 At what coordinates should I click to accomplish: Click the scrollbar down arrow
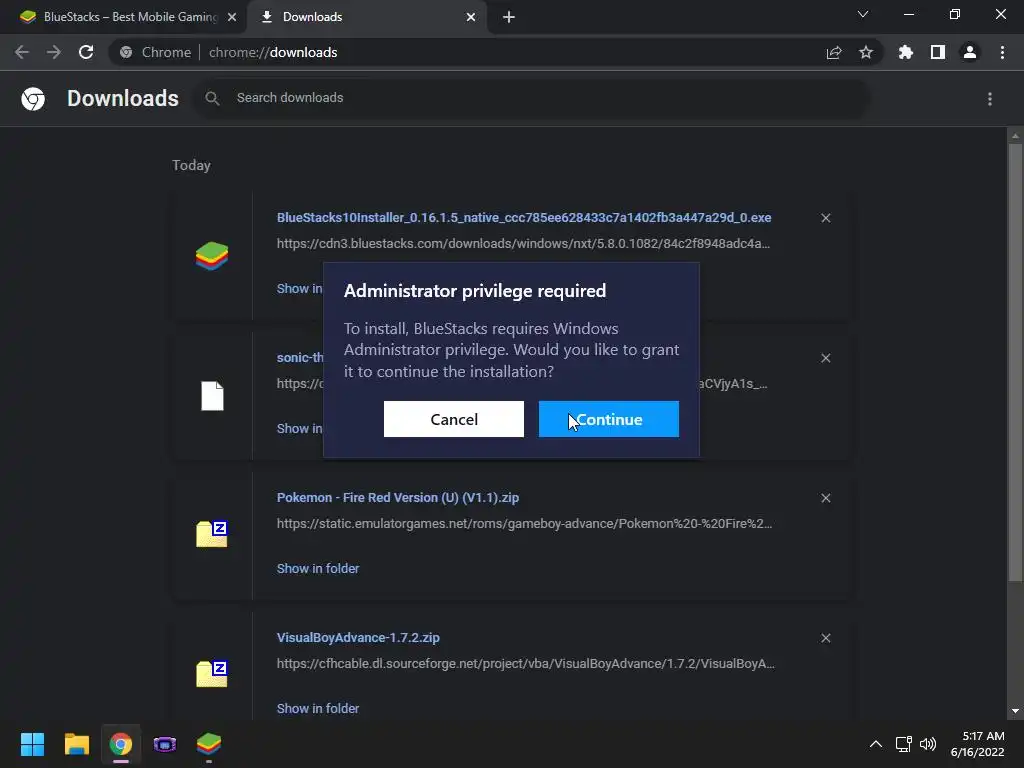[1015, 711]
